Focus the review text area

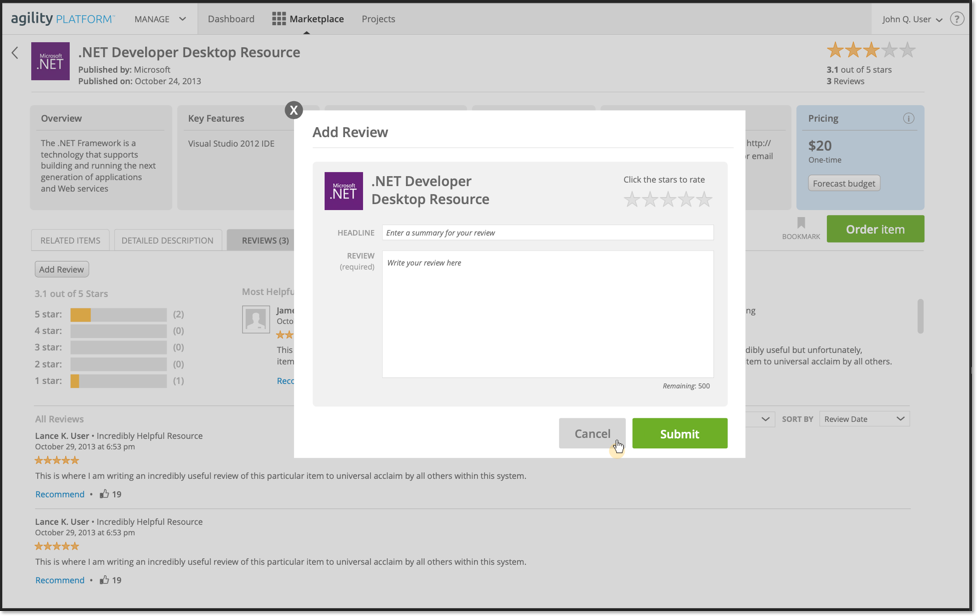pos(548,314)
